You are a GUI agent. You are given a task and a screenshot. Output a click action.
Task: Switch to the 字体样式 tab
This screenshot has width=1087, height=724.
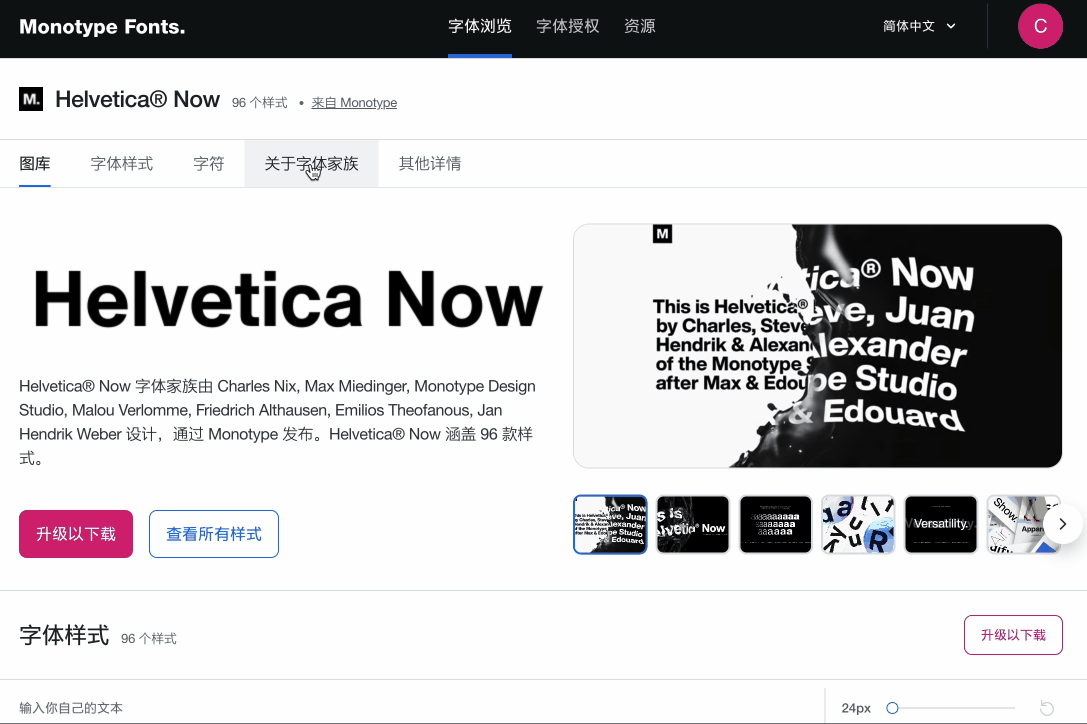point(122,164)
